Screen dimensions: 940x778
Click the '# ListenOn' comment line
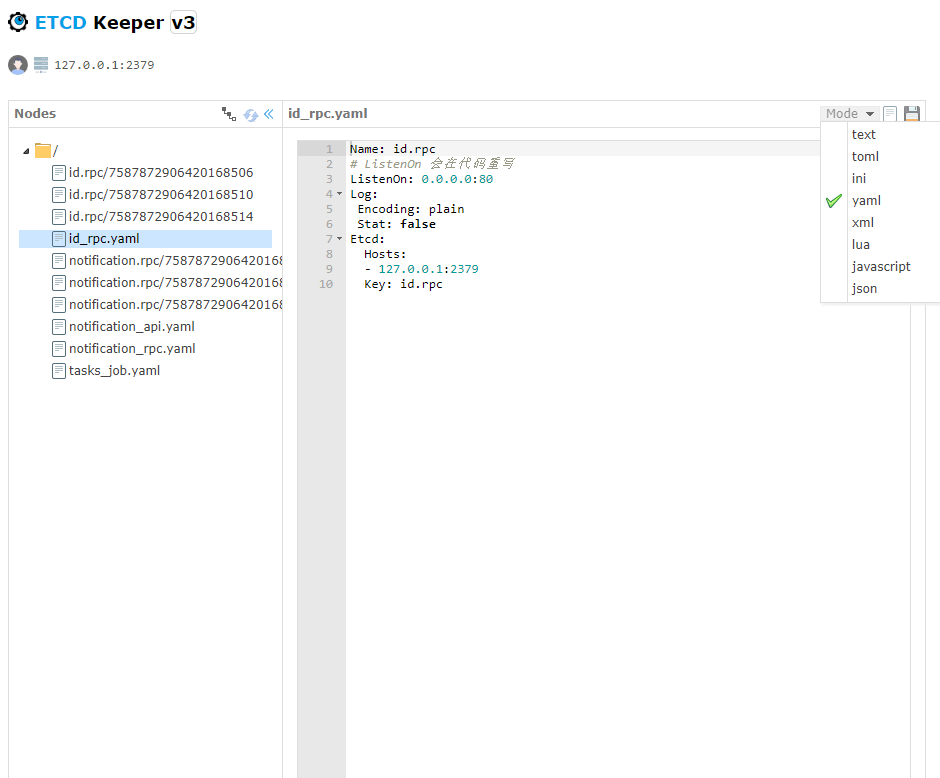[x=432, y=164]
